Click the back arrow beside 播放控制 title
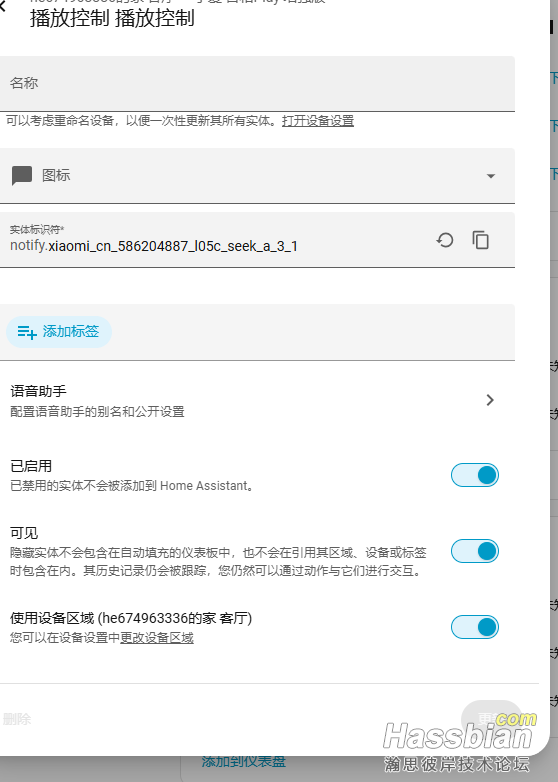558x782 pixels. [3, 7]
